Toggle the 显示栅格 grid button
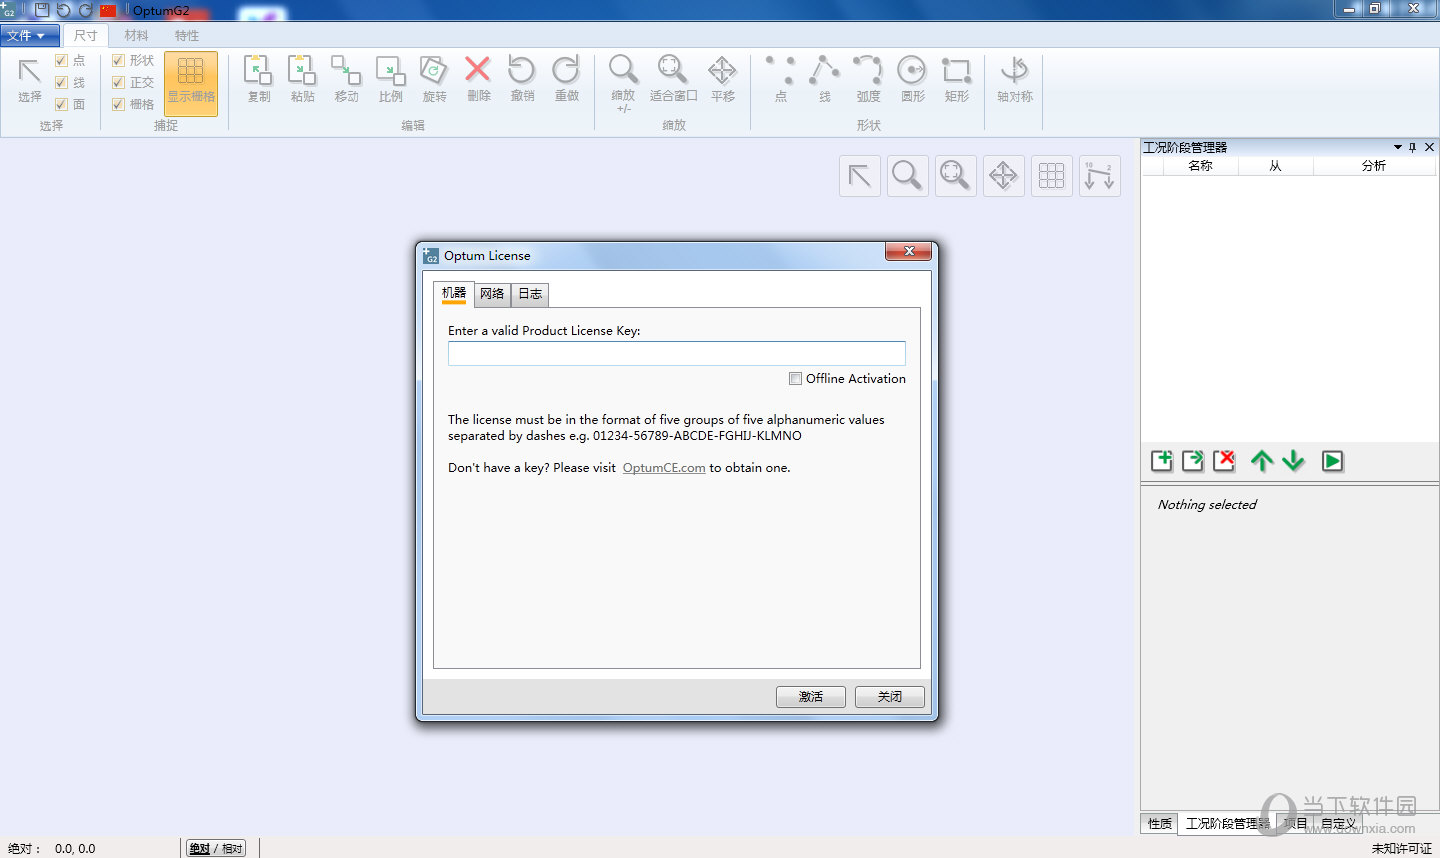The image size is (1440, 858). (191, 84)
